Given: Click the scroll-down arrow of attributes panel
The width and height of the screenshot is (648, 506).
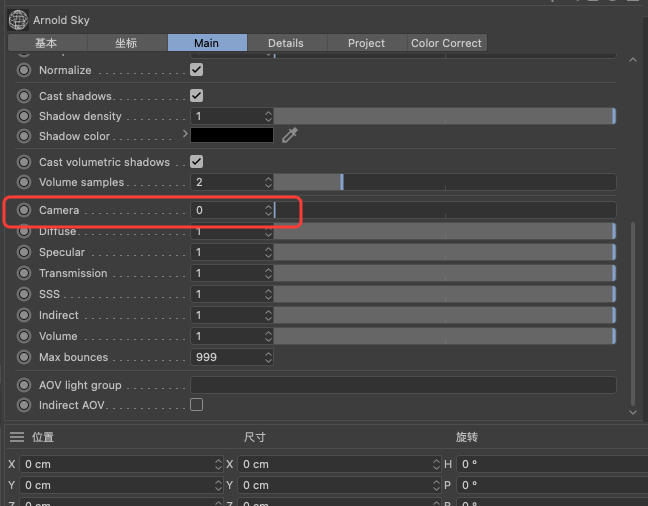Looking at the screenshot, I should tap(633, 412).
